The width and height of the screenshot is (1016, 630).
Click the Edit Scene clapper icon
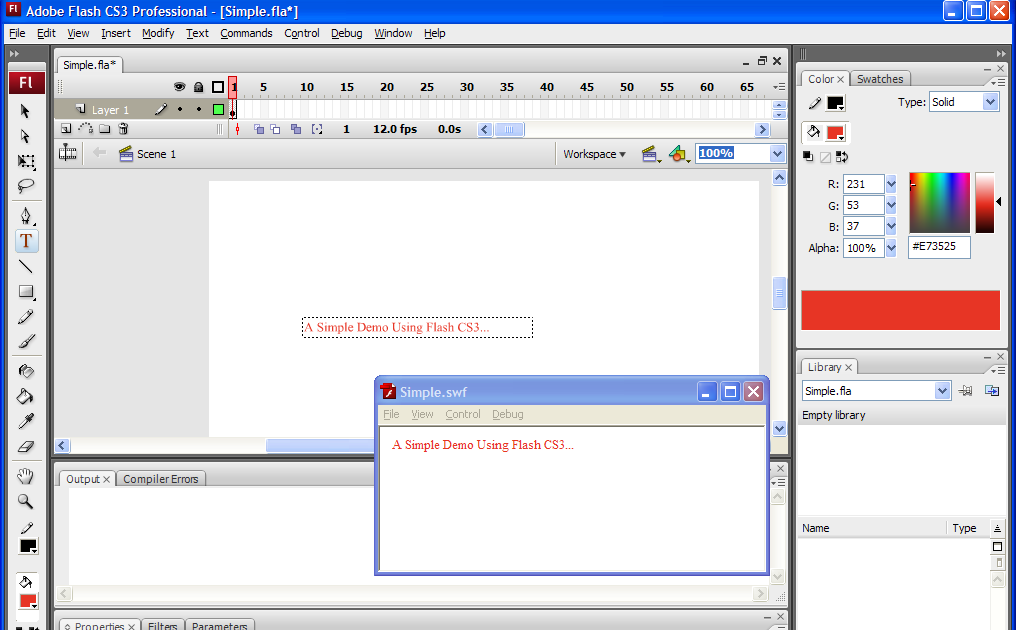click(x=650, y=154)
